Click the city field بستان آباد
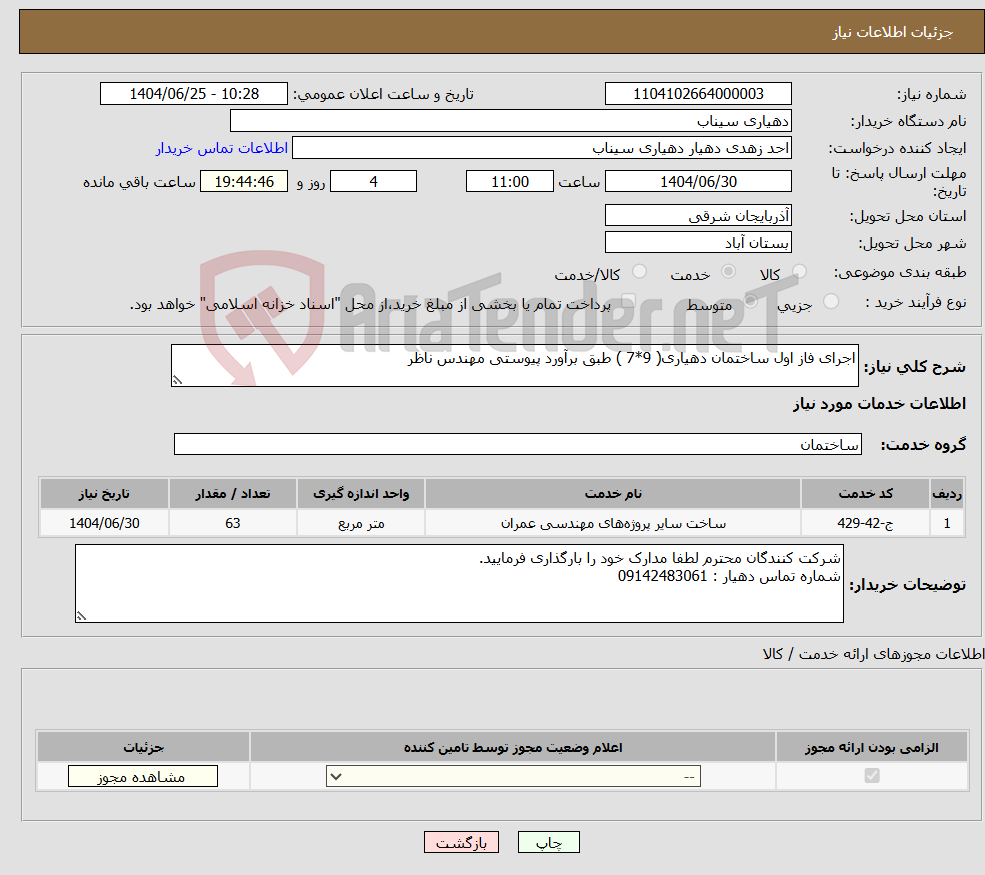The image size is (985, 875). click(698, 242)
